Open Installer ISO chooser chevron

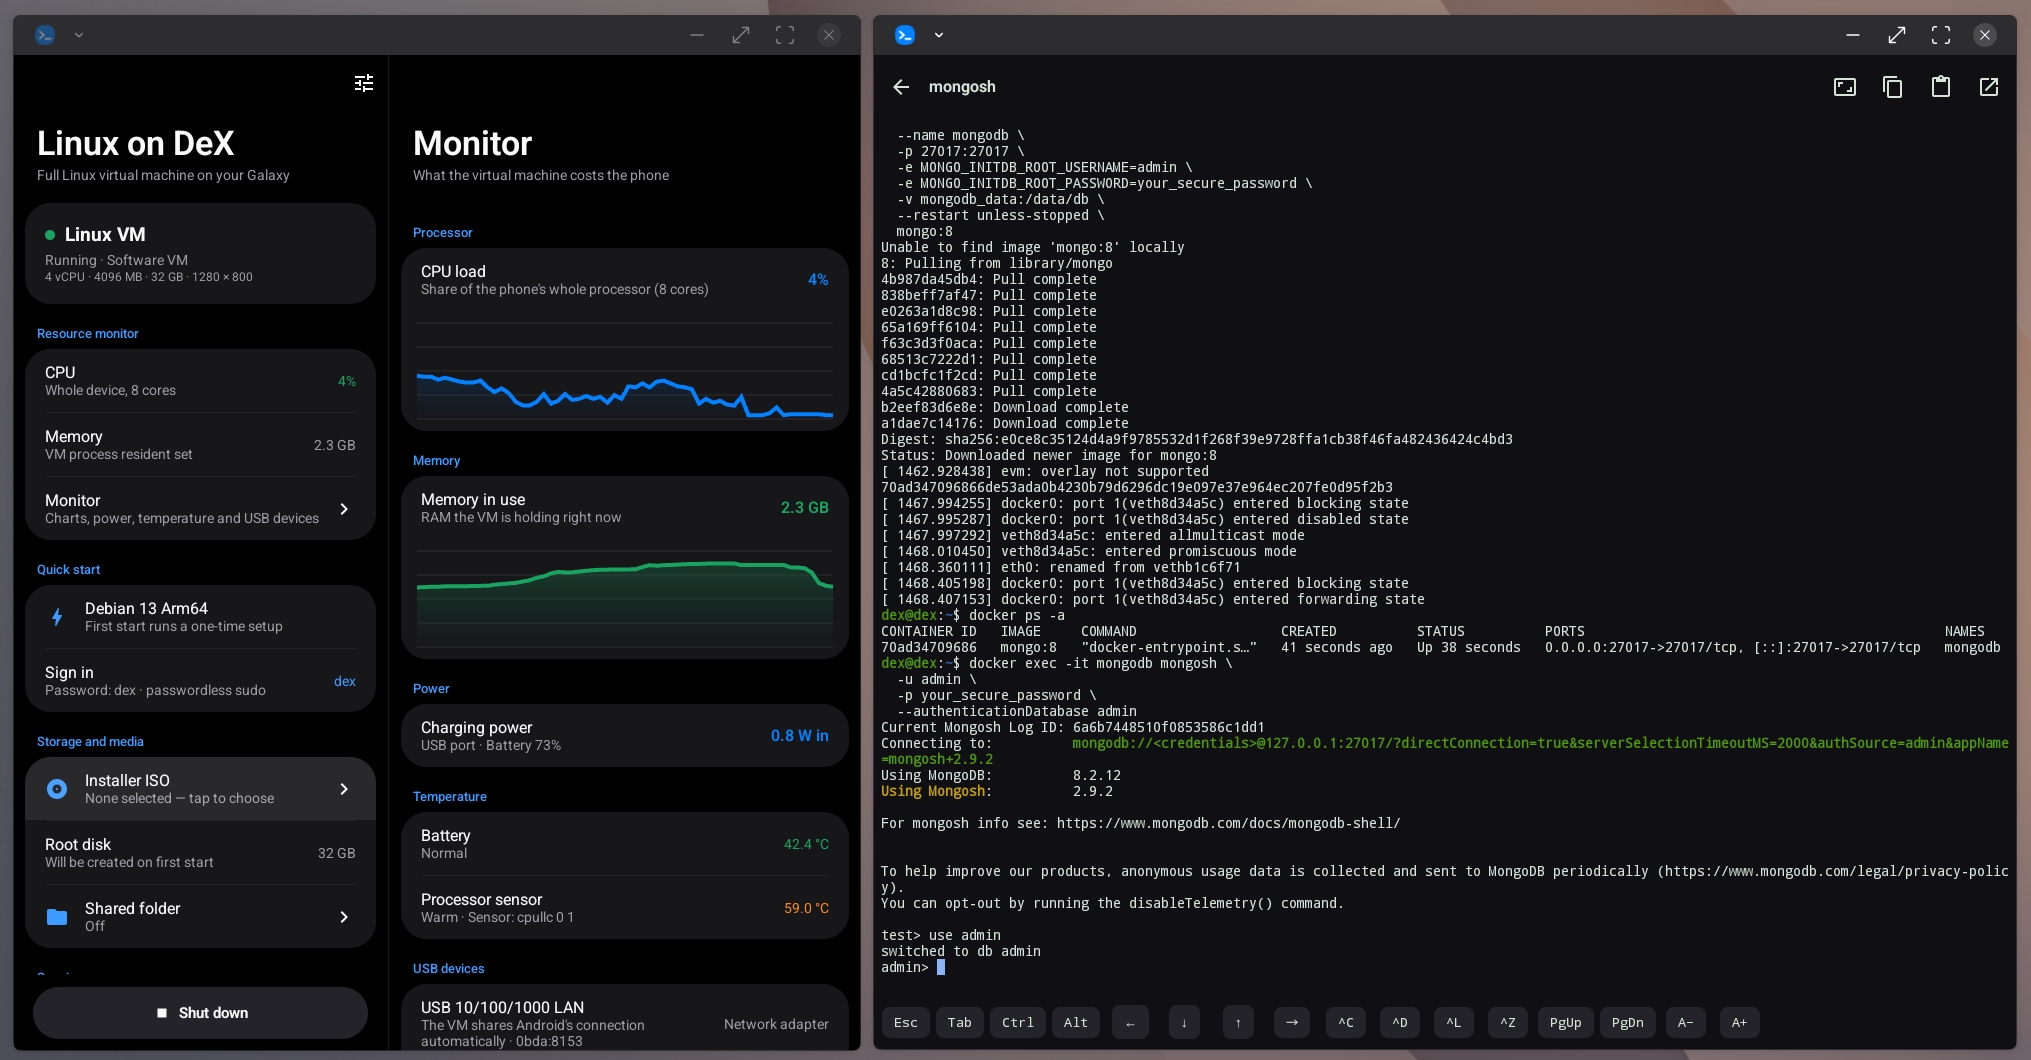(344, 789)
